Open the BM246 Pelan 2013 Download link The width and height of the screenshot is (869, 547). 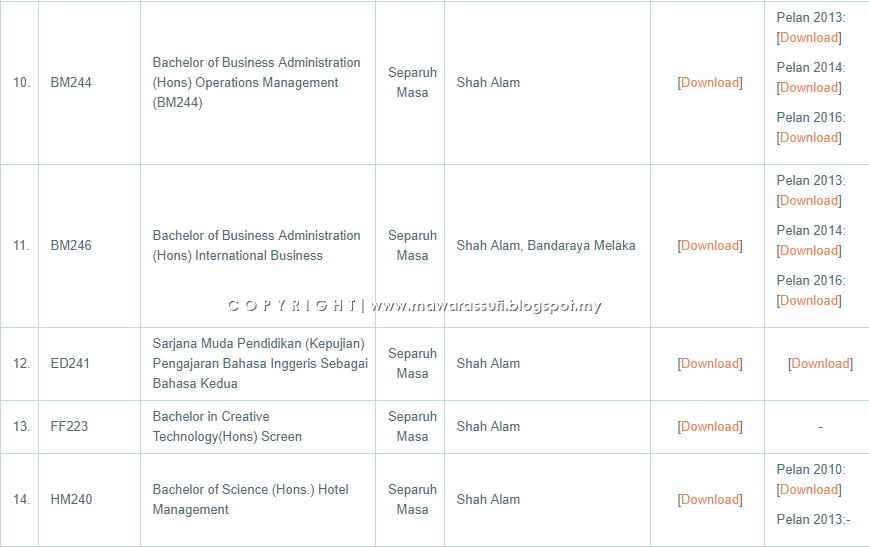coord(809,201)
